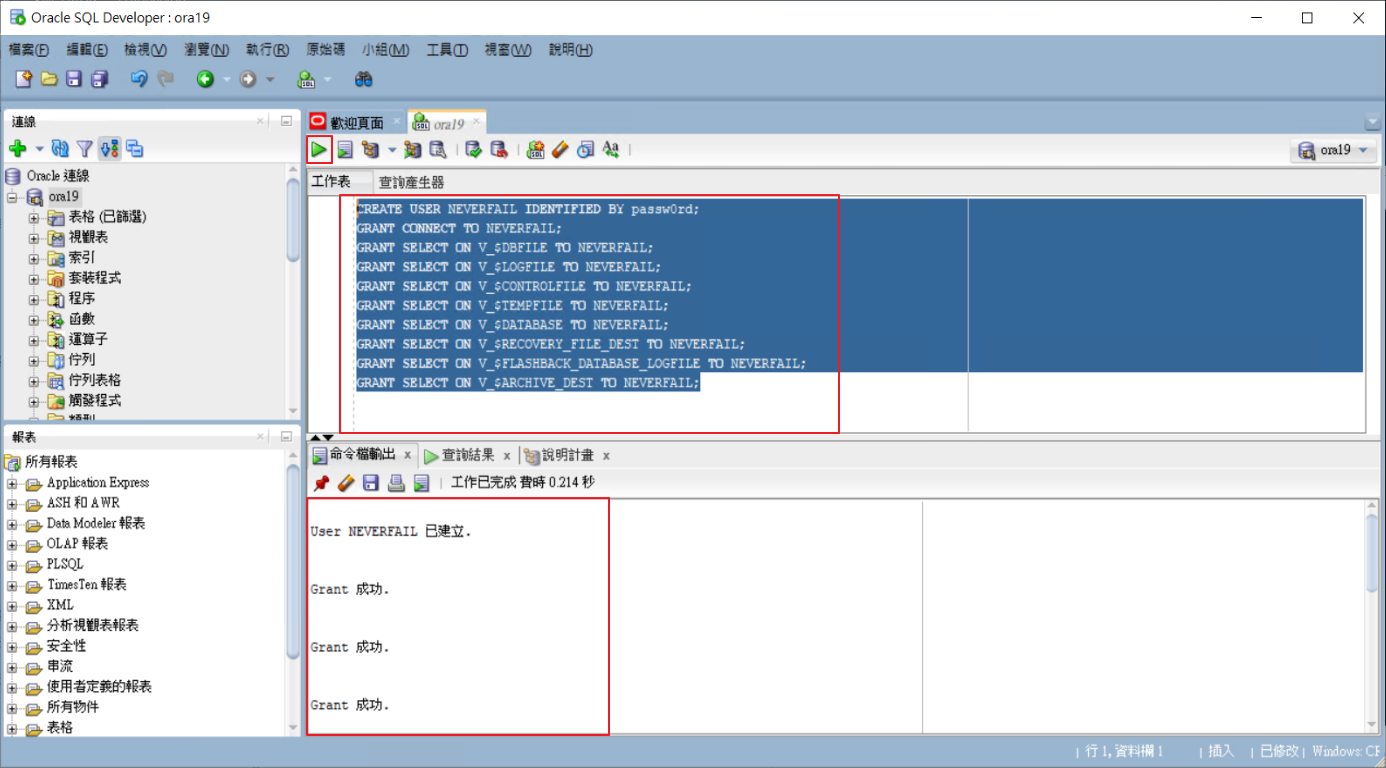The image size is (1386, 768).
Task: Click the GRANT CONNECT TO NEVERFAIL line
Action: (x=459, y=228)
